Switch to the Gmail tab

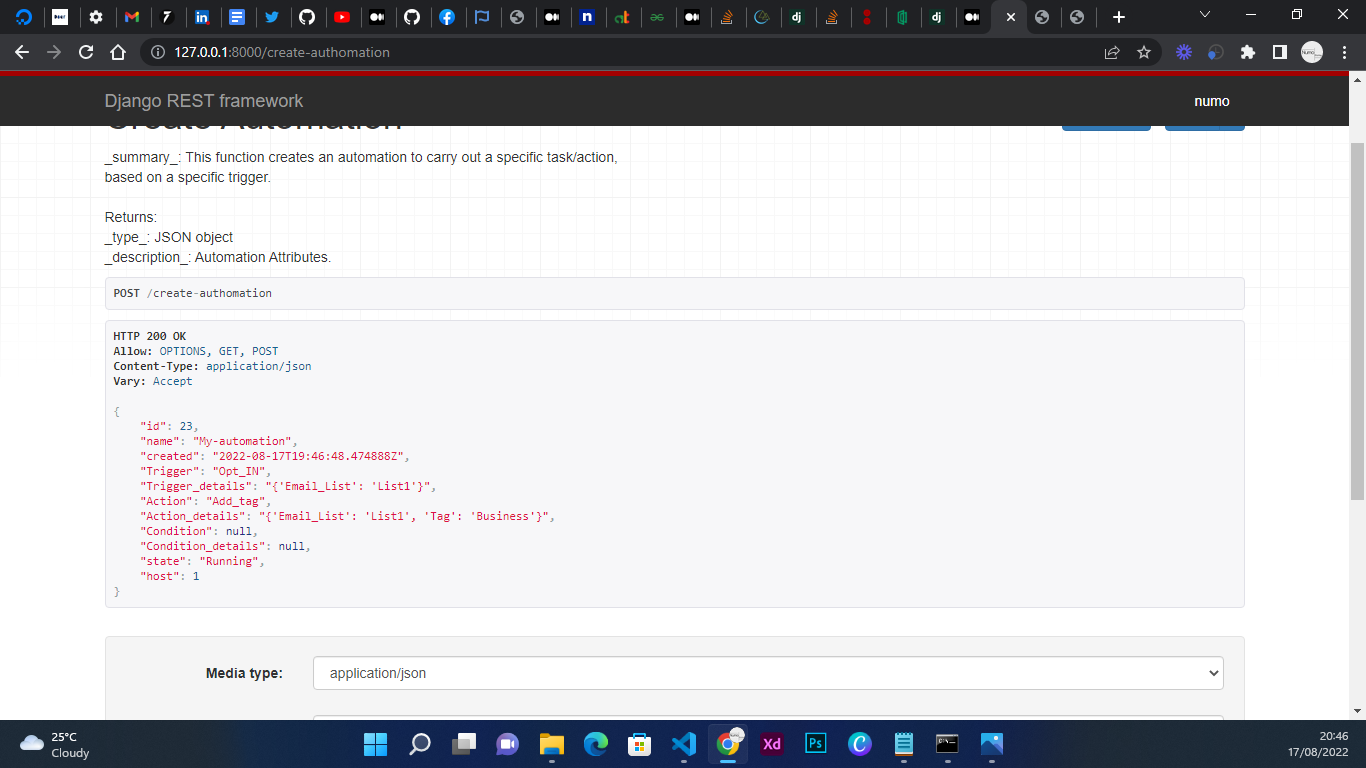click(x=130, y=17)
